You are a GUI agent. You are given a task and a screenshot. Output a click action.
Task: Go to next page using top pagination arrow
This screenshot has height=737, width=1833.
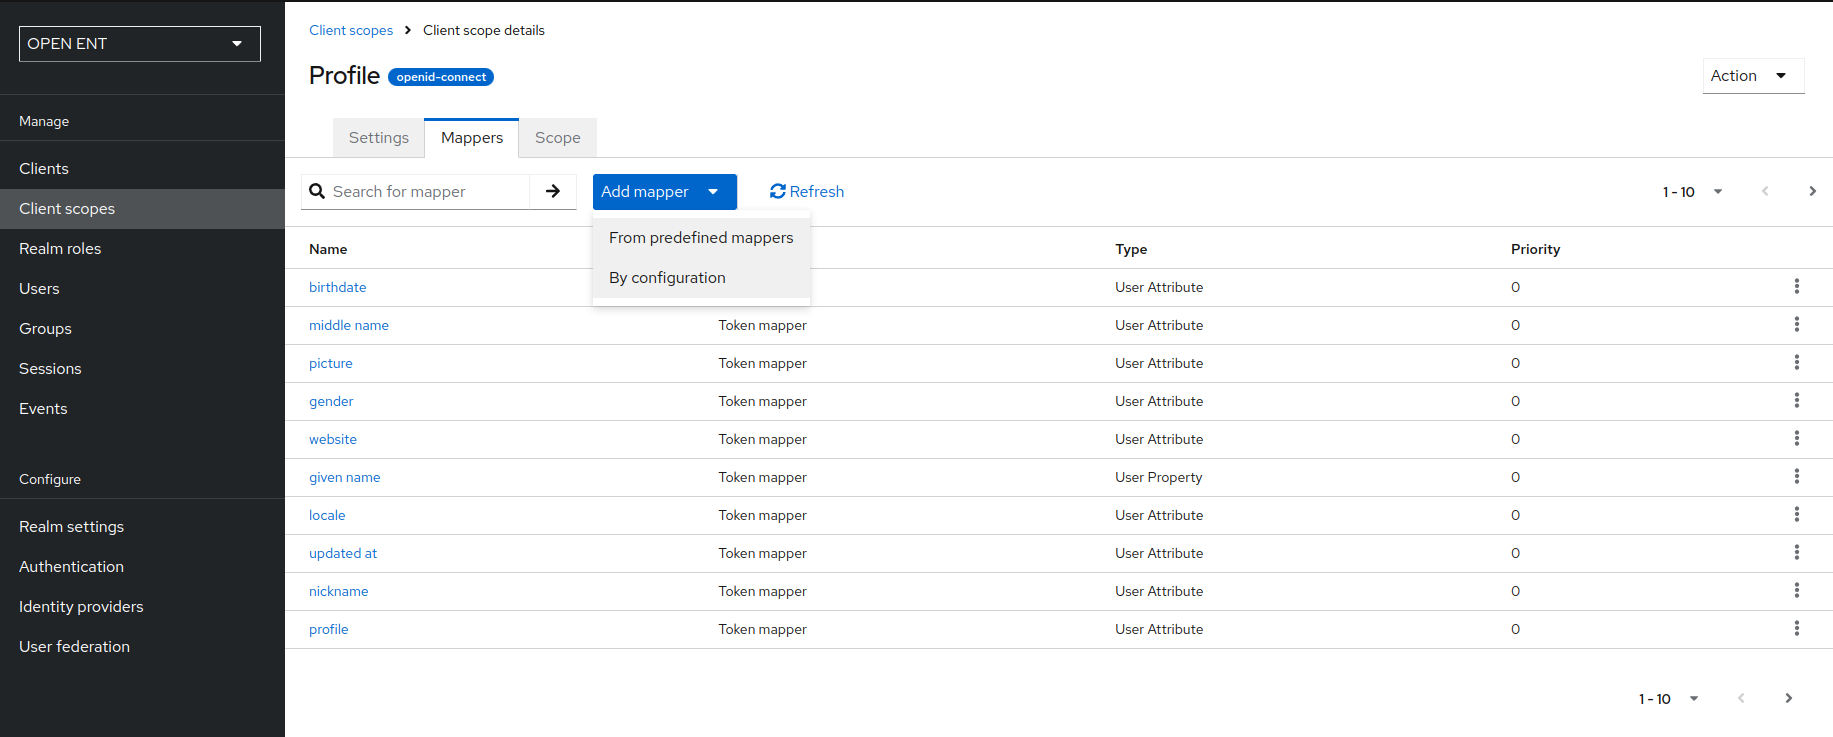pos(1812,191)
